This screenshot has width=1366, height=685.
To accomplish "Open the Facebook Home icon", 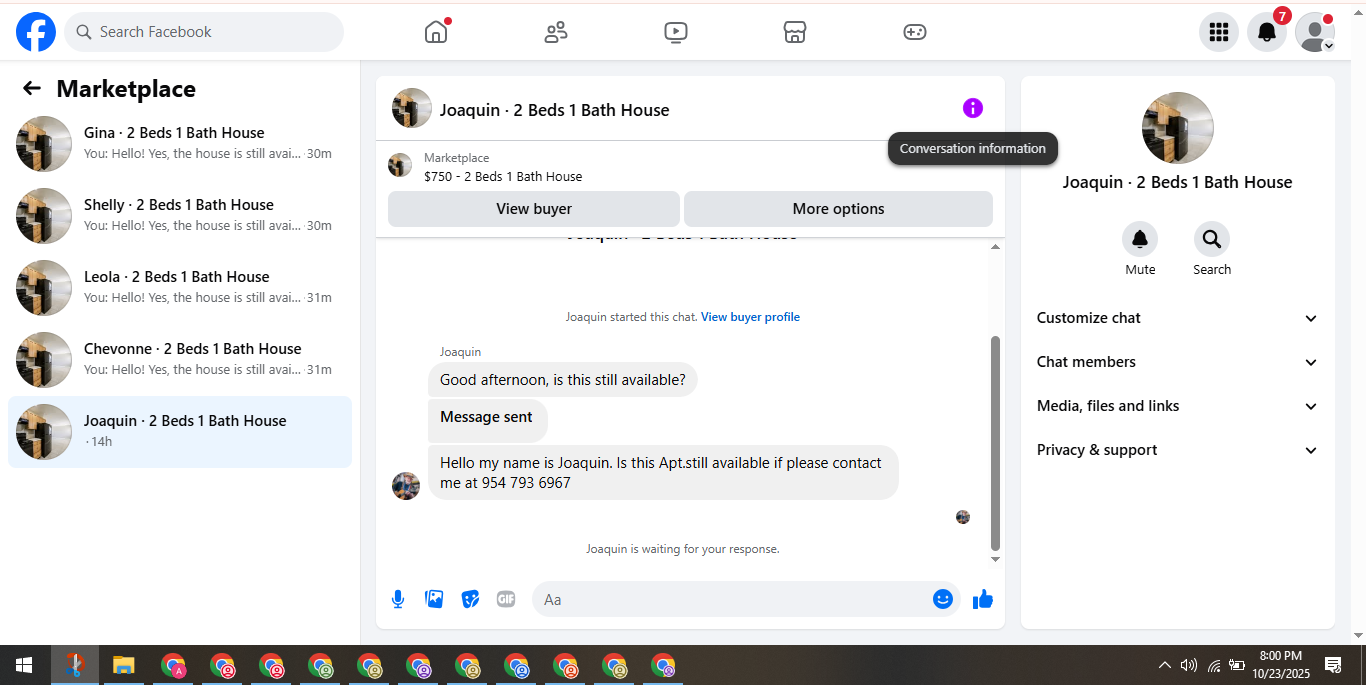I will pyautogui.click(x=436, y=32).
